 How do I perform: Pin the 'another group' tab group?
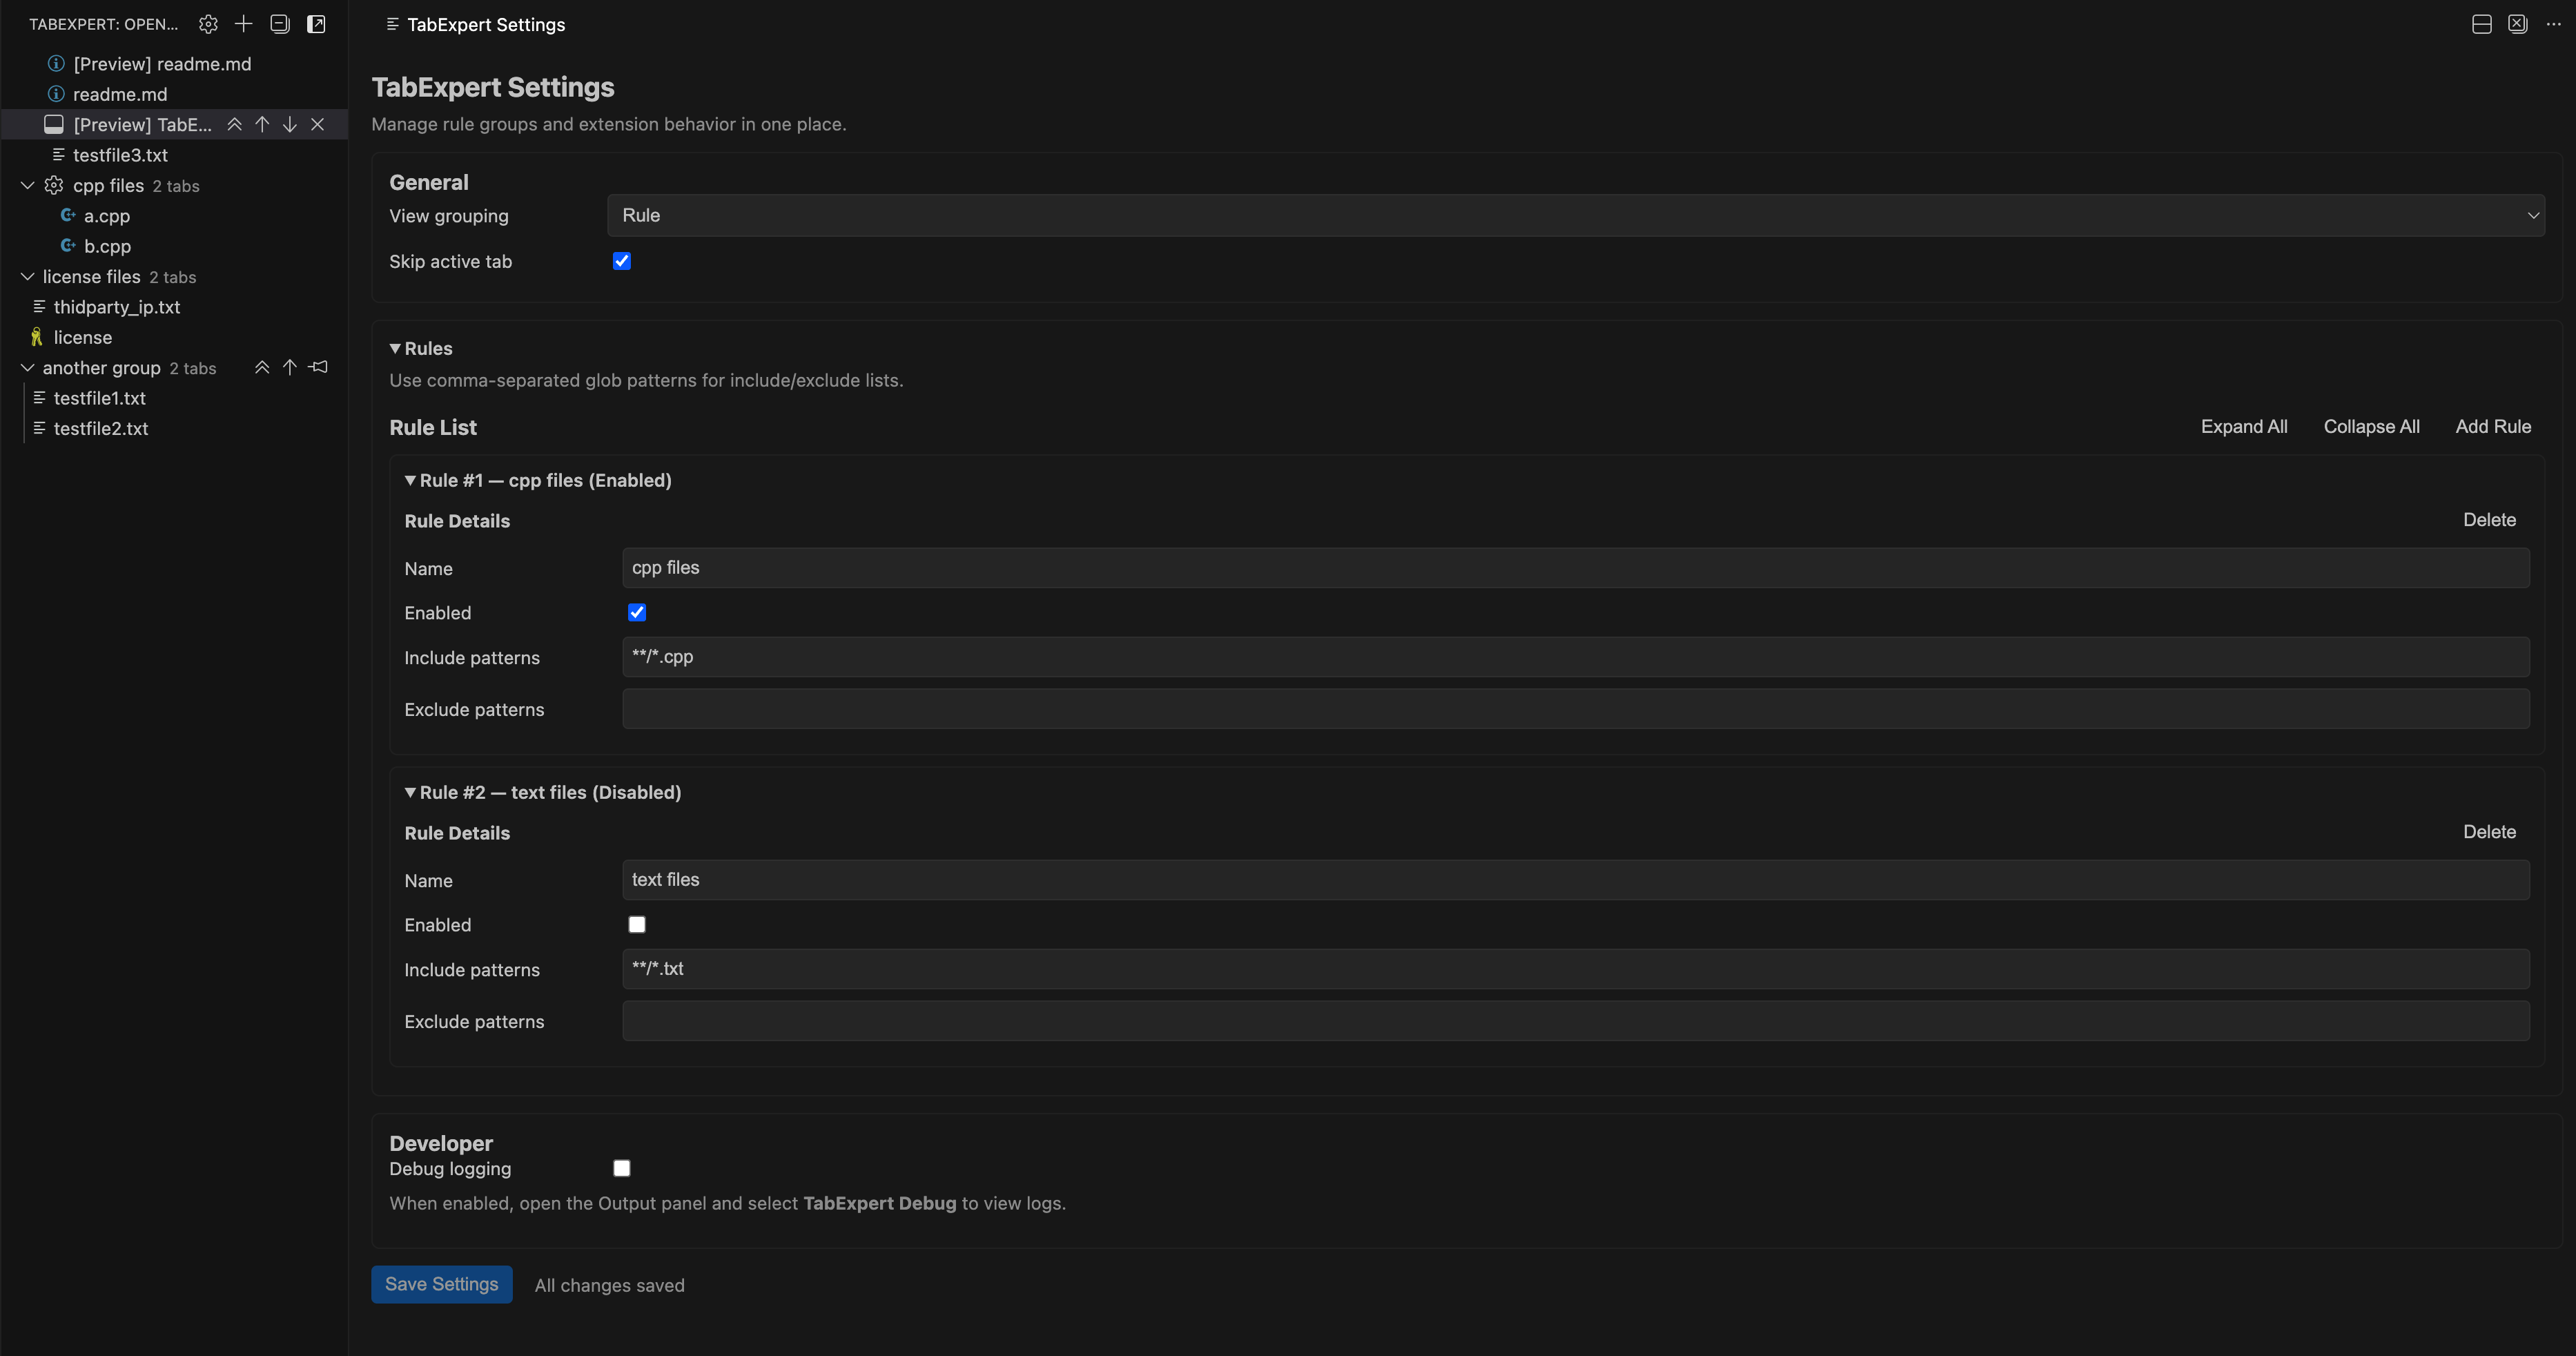pos(319,367)
